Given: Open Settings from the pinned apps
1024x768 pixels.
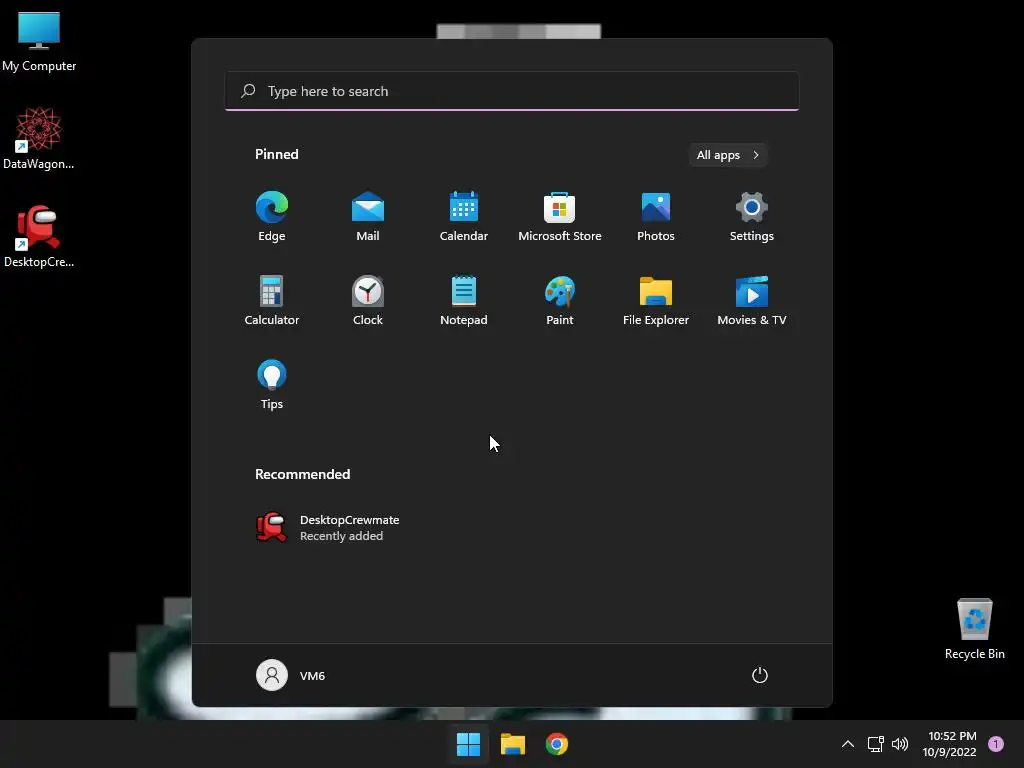Looking at the screenshot, I should [x=752, y=217].
